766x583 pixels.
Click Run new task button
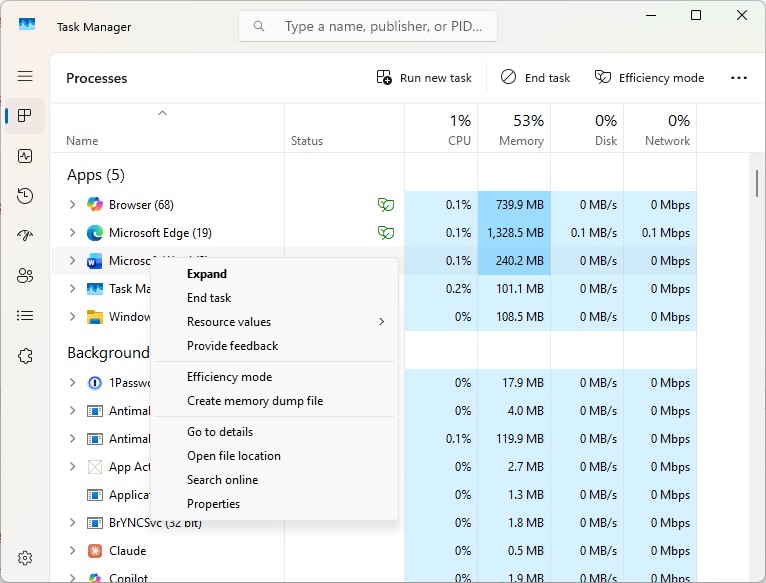point(424,78)
